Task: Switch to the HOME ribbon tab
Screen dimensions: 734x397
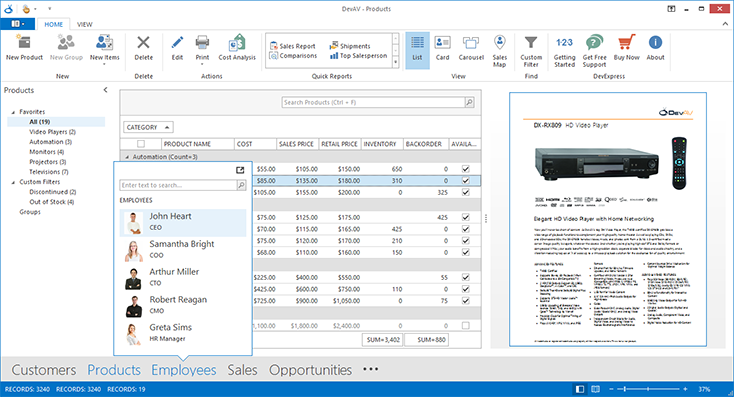Action: pos(53,24)
